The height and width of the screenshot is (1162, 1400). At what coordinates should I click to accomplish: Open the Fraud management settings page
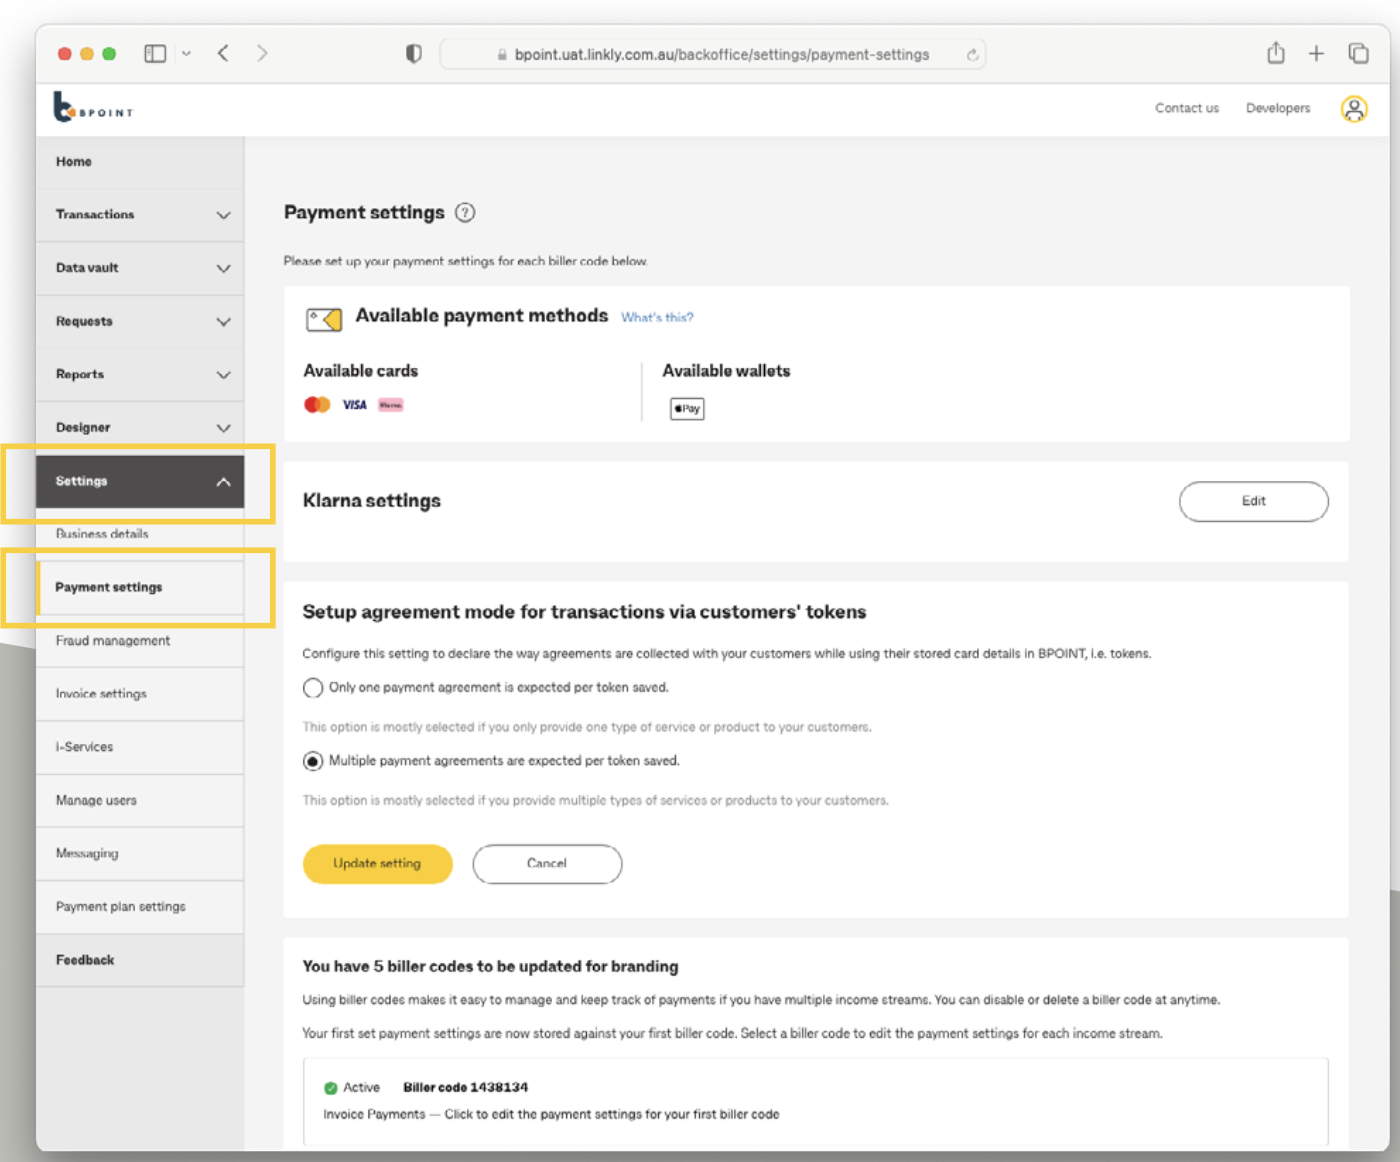coord(113,641)
